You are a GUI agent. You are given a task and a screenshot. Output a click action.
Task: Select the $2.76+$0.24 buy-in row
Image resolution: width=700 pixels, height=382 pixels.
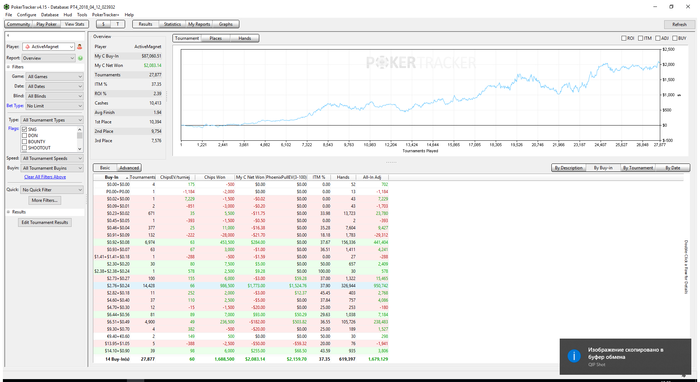coord(241,286)
